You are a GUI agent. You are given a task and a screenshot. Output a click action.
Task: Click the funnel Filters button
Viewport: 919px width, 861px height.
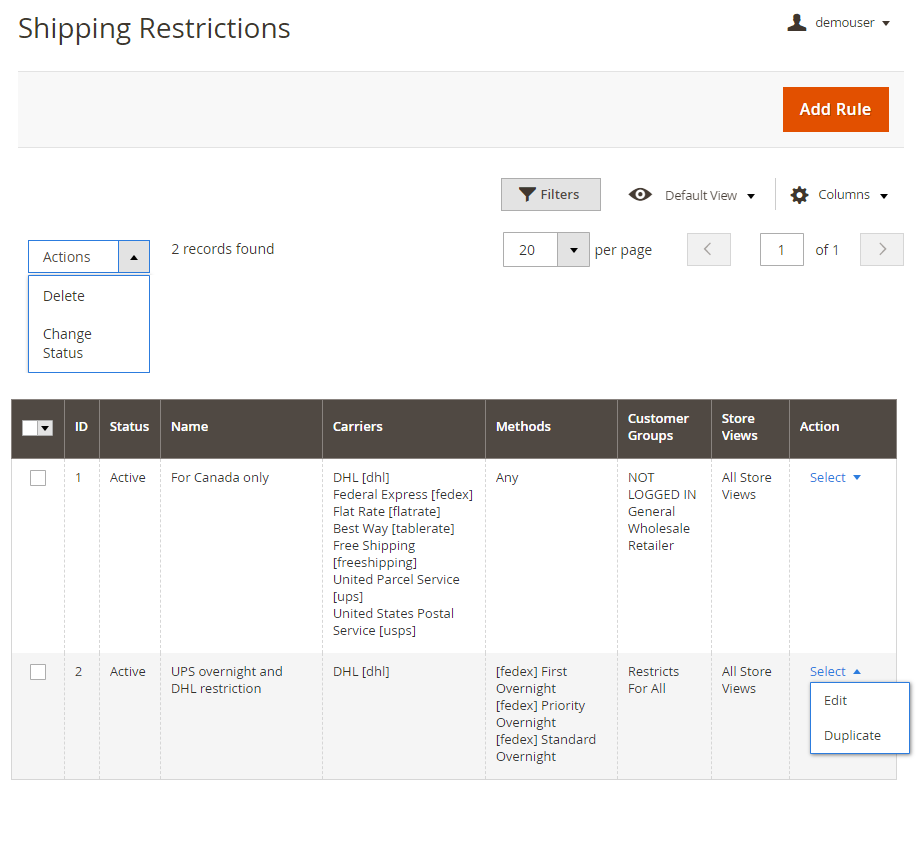click(x=550, y=195)
